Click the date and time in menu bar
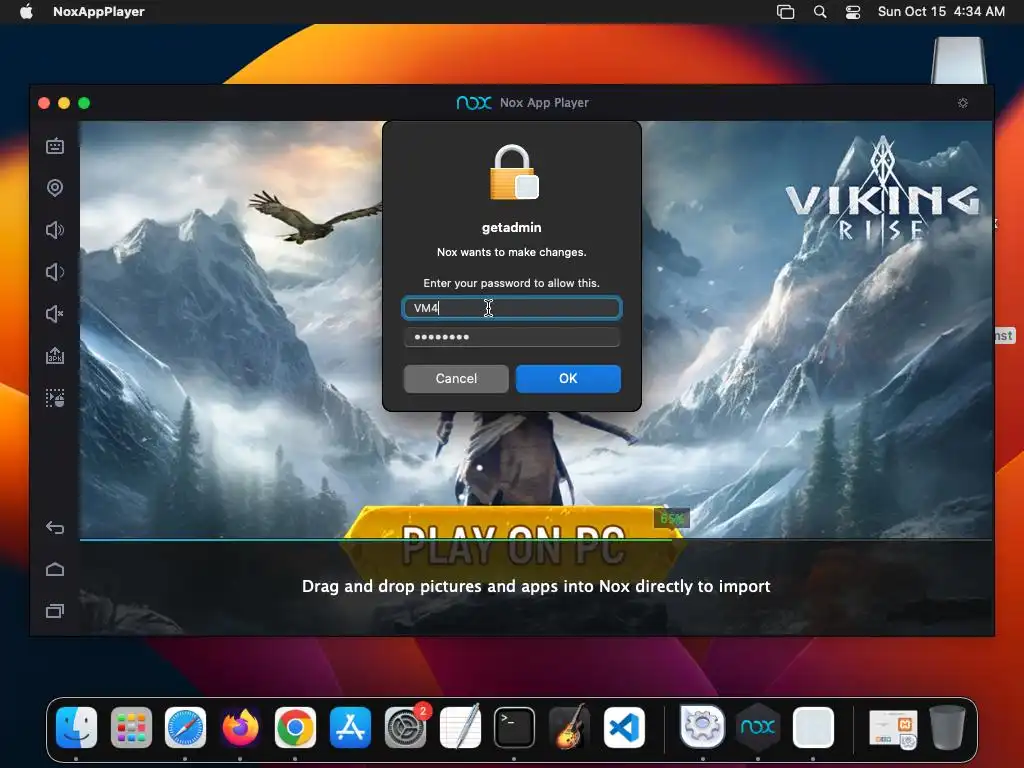This screenshot has width=1024, height=768. tap(941, 11)
